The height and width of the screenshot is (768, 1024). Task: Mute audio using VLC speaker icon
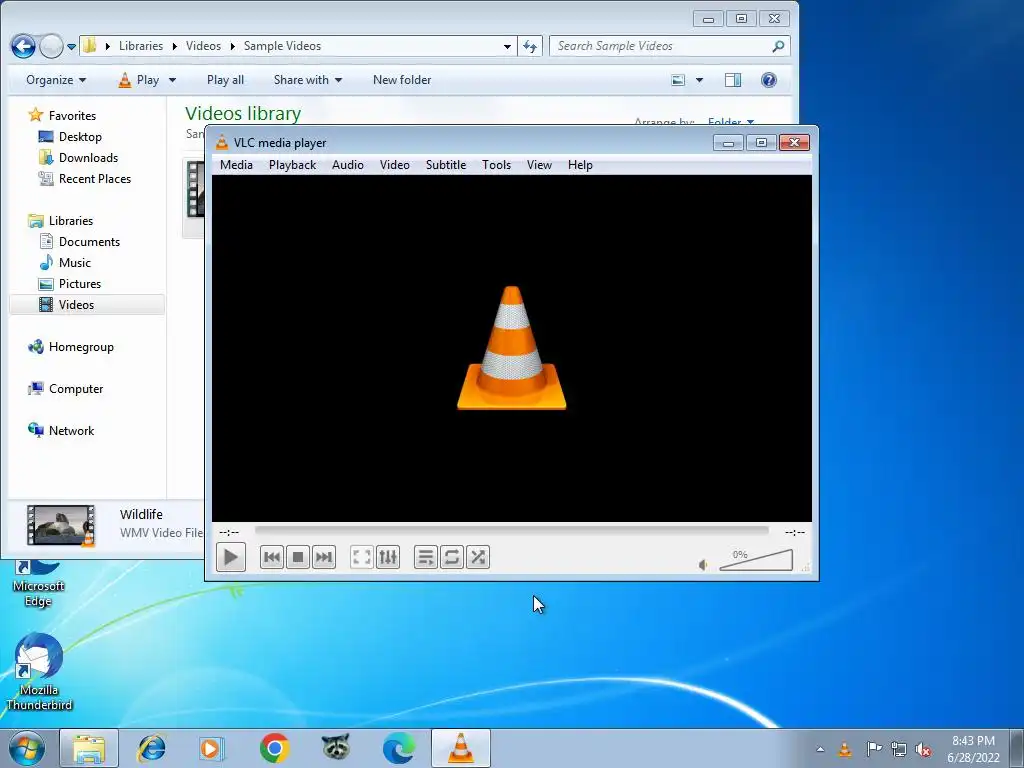click(703, 564)
